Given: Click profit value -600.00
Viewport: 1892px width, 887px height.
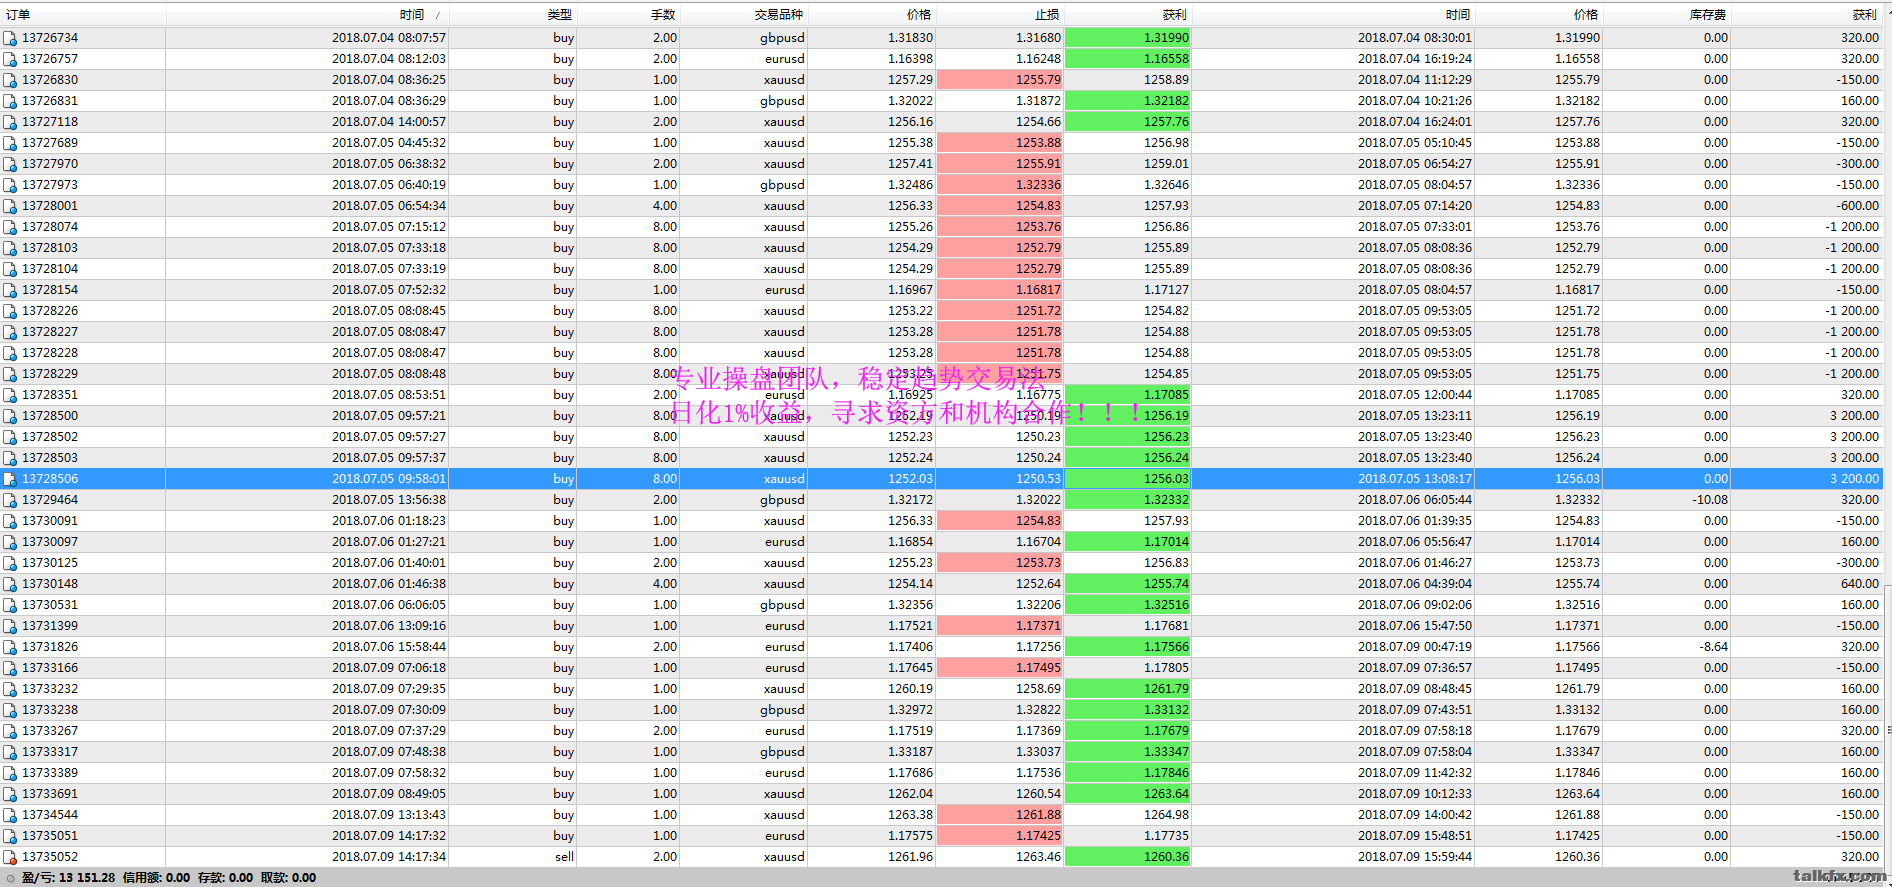Looking at the screenshot, I should 1858,206.
